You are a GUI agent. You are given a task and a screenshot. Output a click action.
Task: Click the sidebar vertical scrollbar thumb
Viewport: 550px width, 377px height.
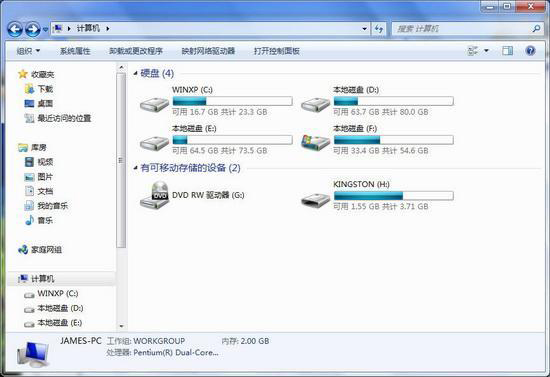(x=121, y=161)
